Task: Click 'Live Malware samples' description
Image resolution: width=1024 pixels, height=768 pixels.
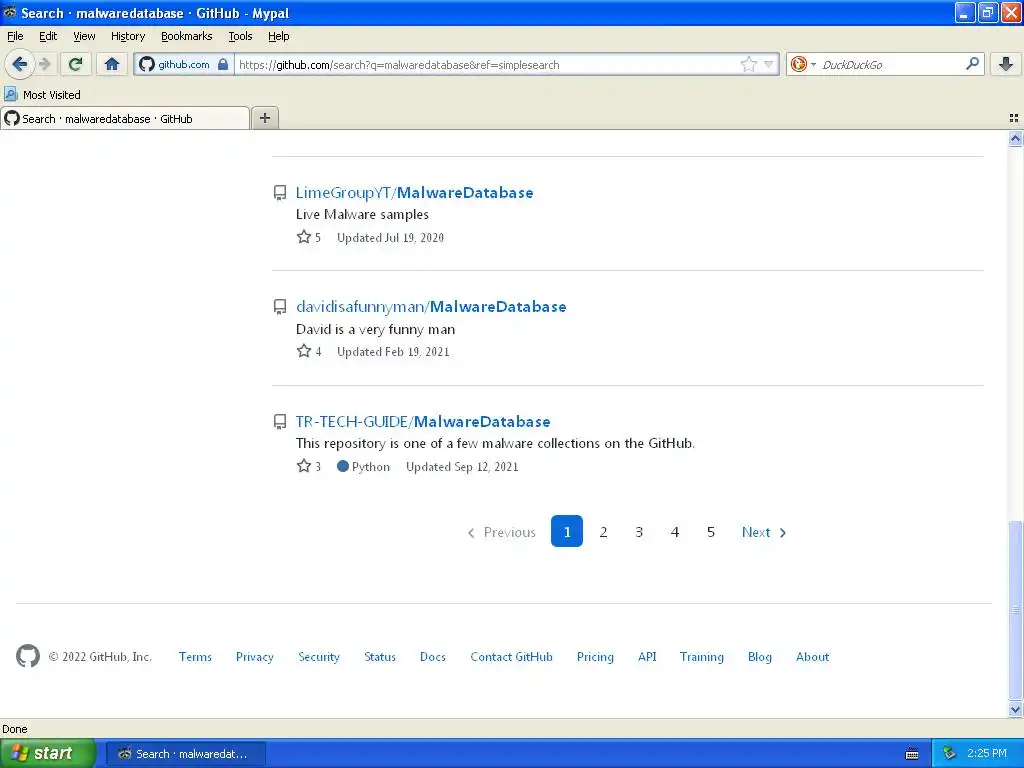Action: click(362, 214)
